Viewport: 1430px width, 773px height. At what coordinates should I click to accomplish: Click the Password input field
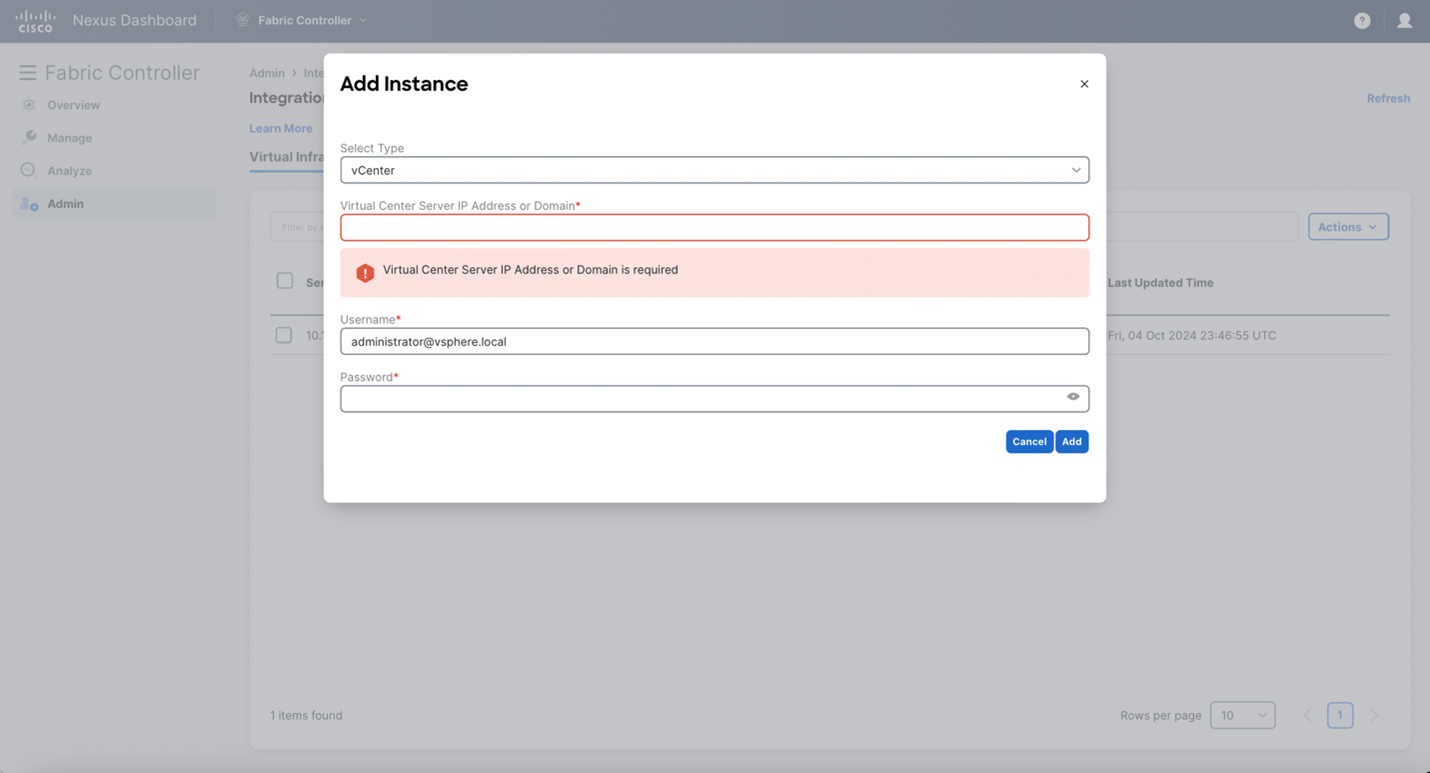tap(714, 398)
